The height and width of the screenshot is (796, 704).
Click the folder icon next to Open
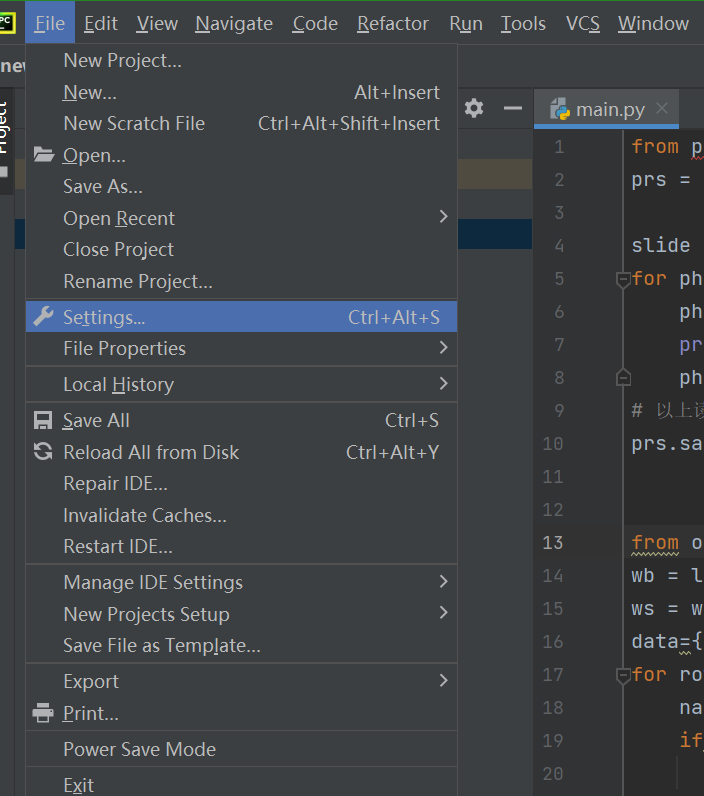coord(43,155)
